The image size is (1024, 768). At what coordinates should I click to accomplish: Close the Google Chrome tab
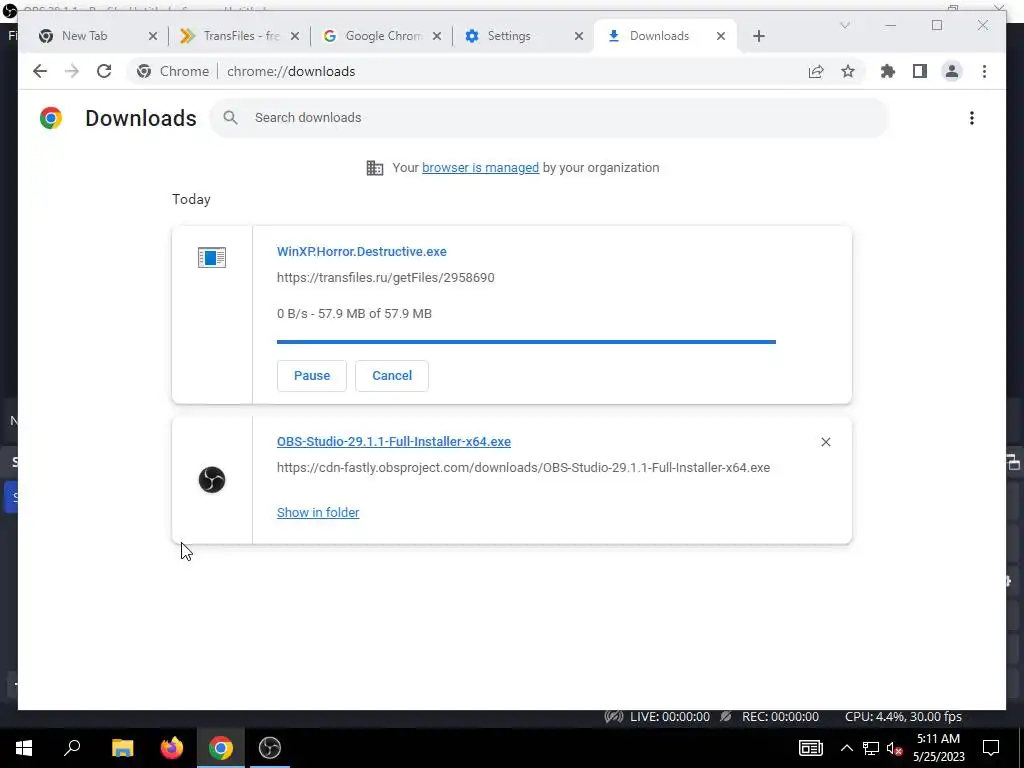[x=437, y=36]
